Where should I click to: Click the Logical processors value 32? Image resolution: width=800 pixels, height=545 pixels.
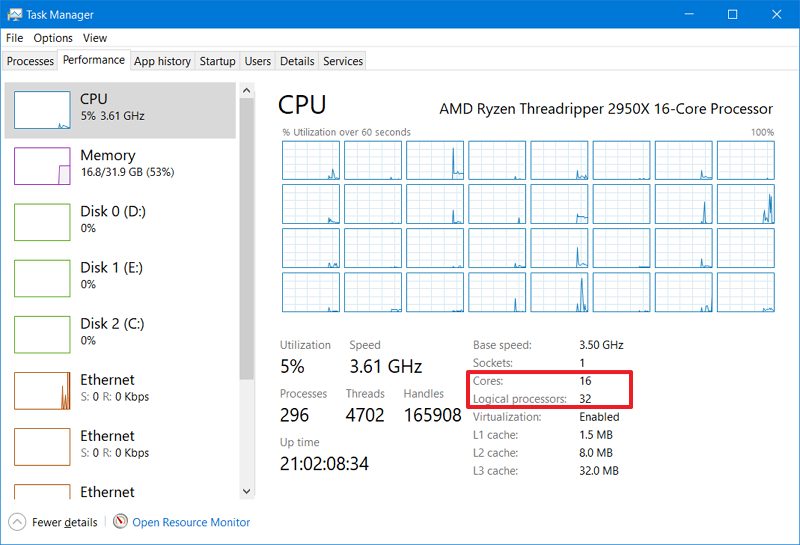click(x=585, y=399)
